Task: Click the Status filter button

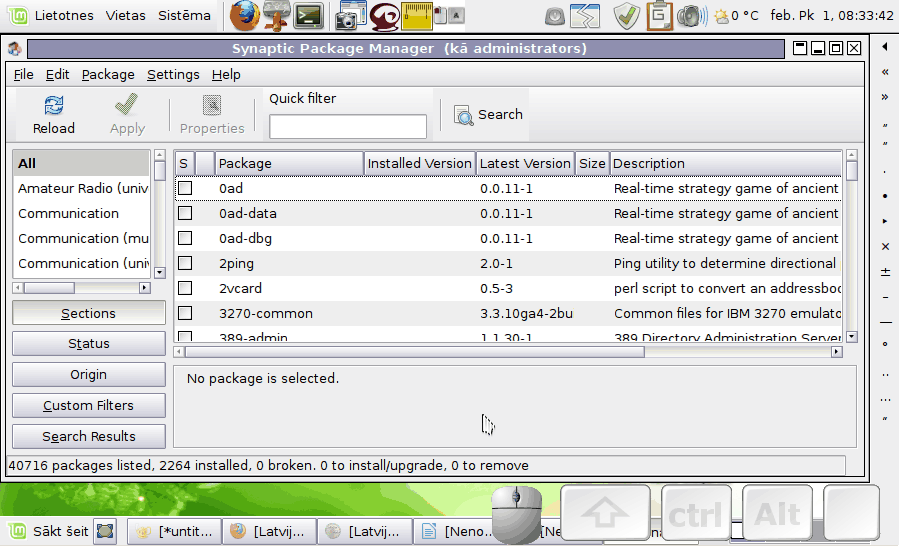Action: click(x=89, y=344)
